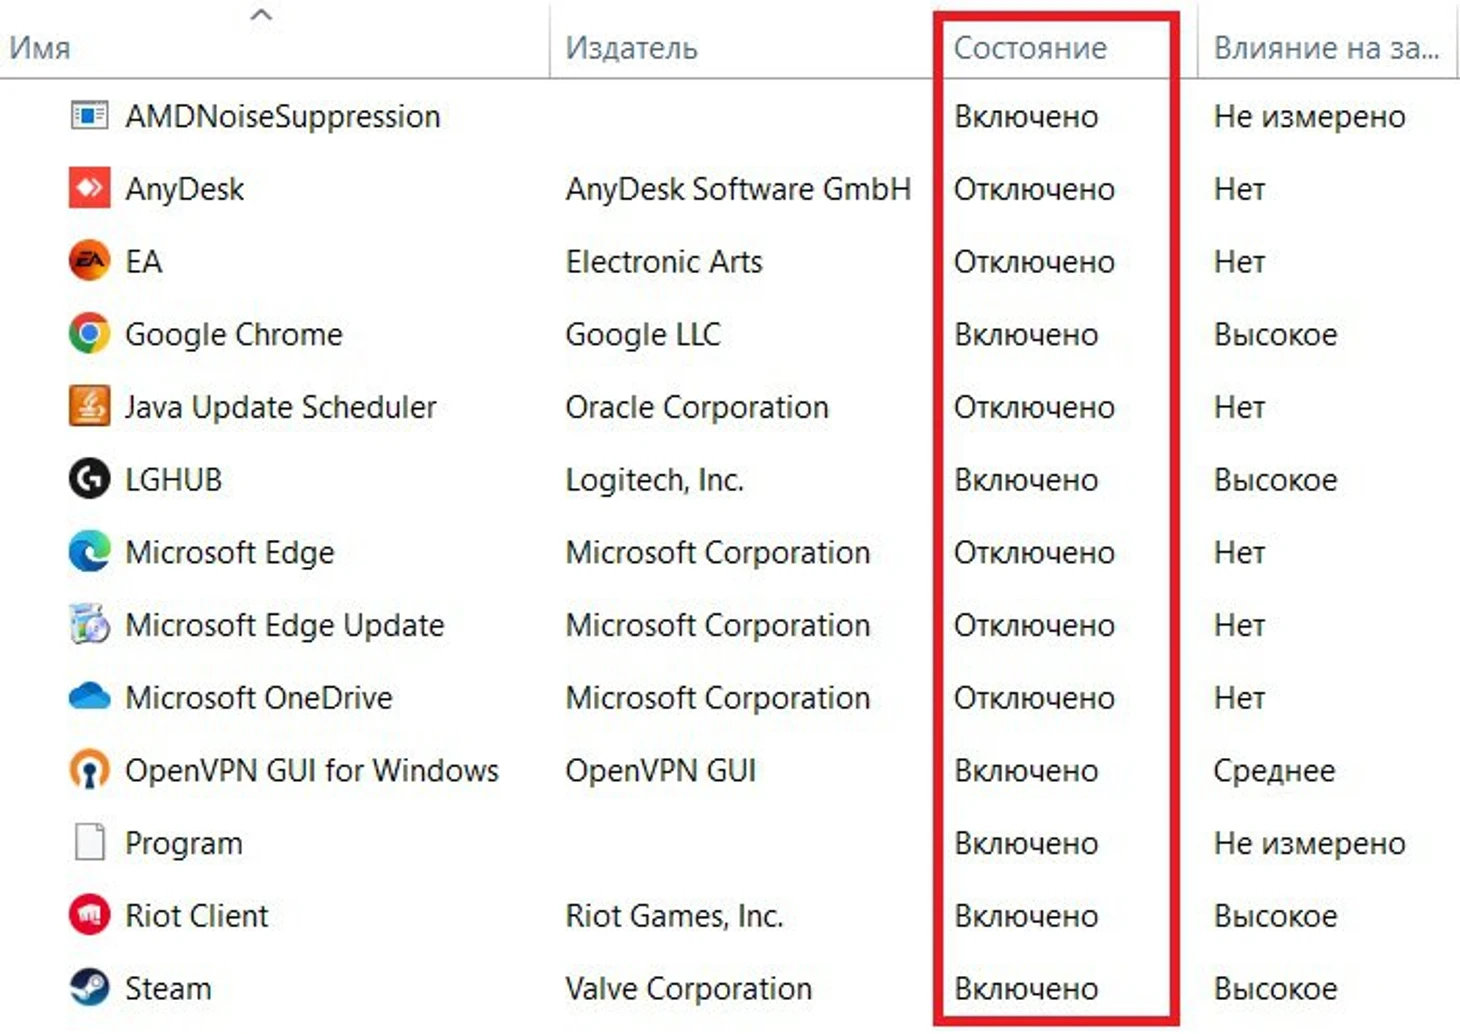Click the AMDNoiseSuppression icon
1460x1034 pixels.
point(89,116)
